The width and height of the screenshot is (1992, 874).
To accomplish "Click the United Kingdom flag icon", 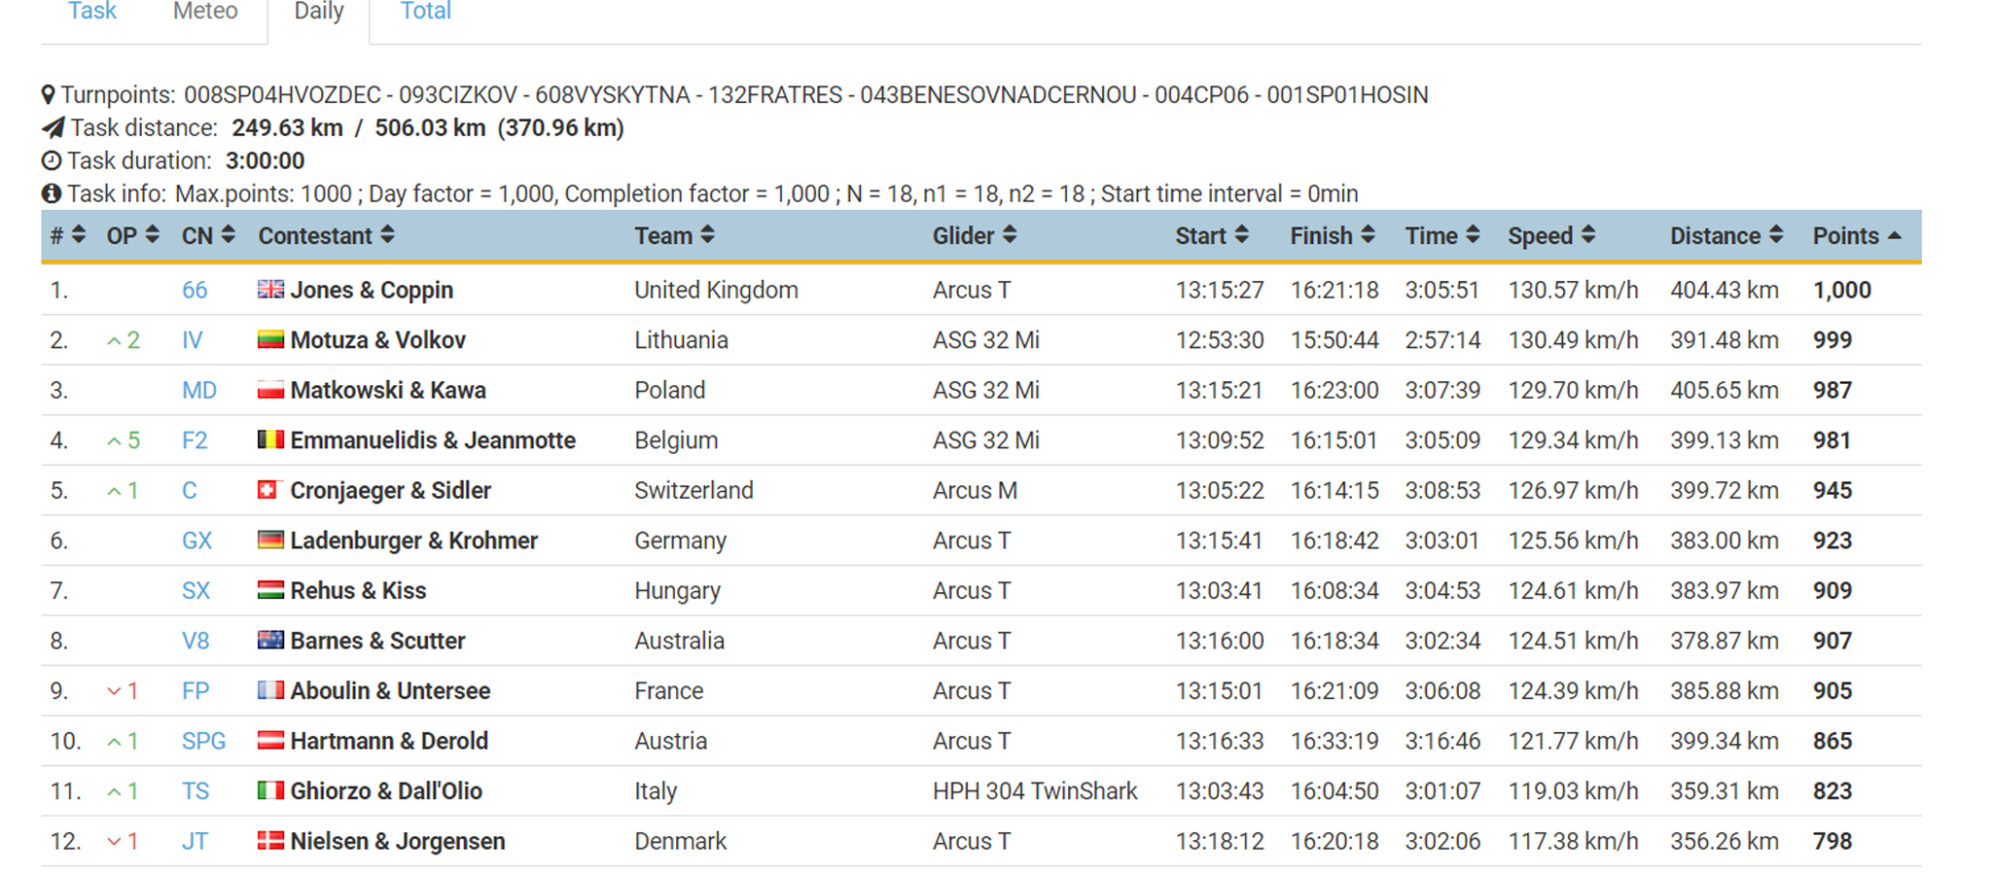I will click(270, 290).
